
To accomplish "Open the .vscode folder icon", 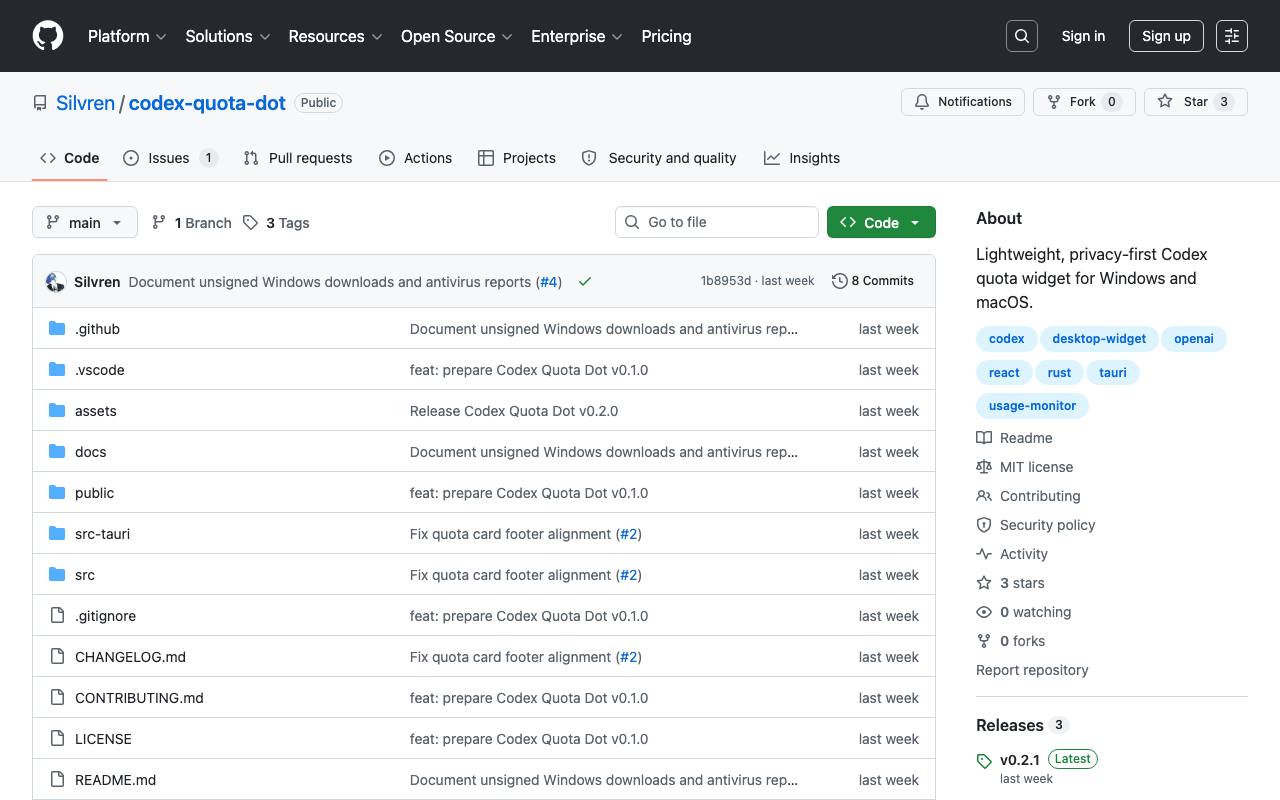I will [x=57, y=370].
